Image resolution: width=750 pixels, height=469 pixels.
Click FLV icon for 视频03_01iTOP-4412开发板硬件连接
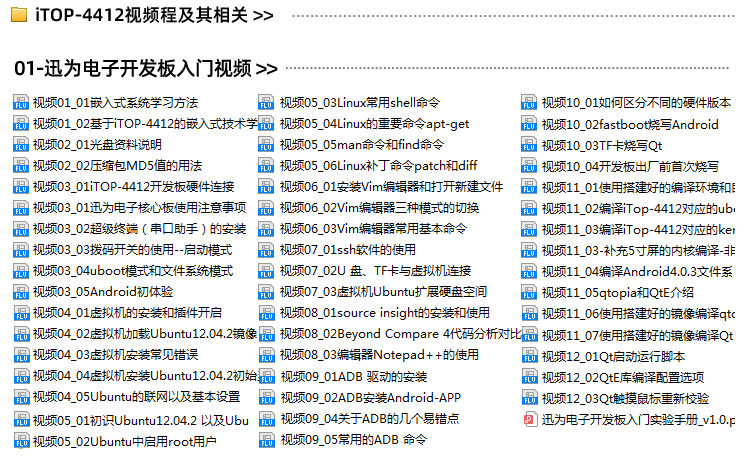pos(21,186)
